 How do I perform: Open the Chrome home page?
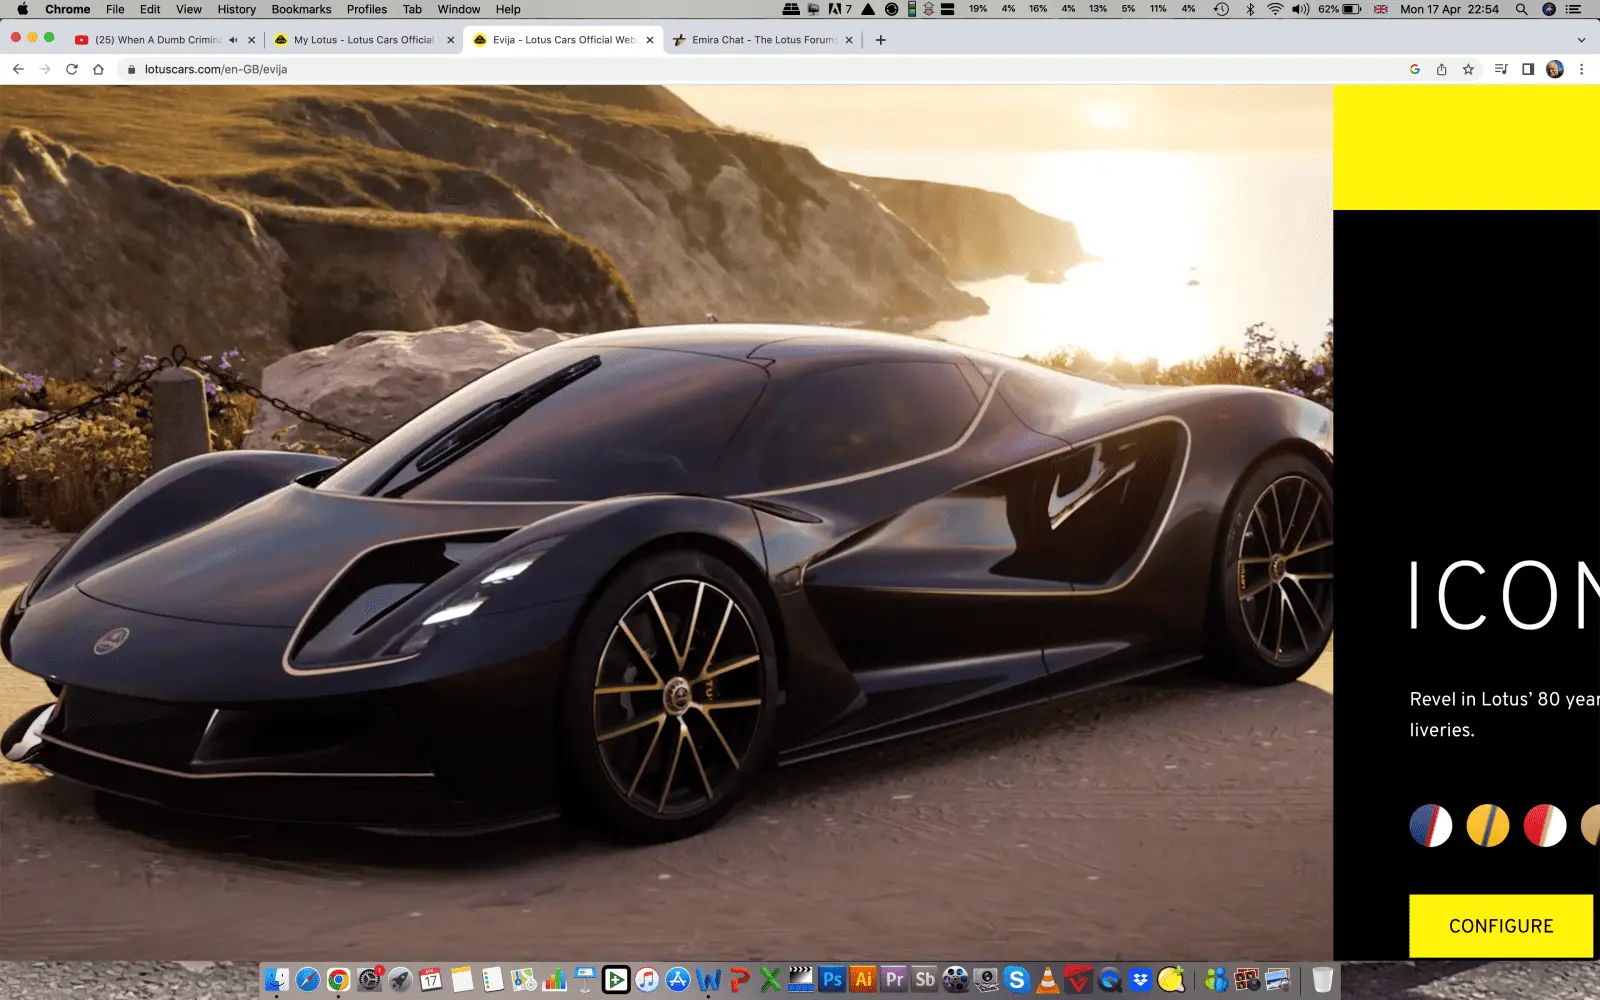pos(98,69)
